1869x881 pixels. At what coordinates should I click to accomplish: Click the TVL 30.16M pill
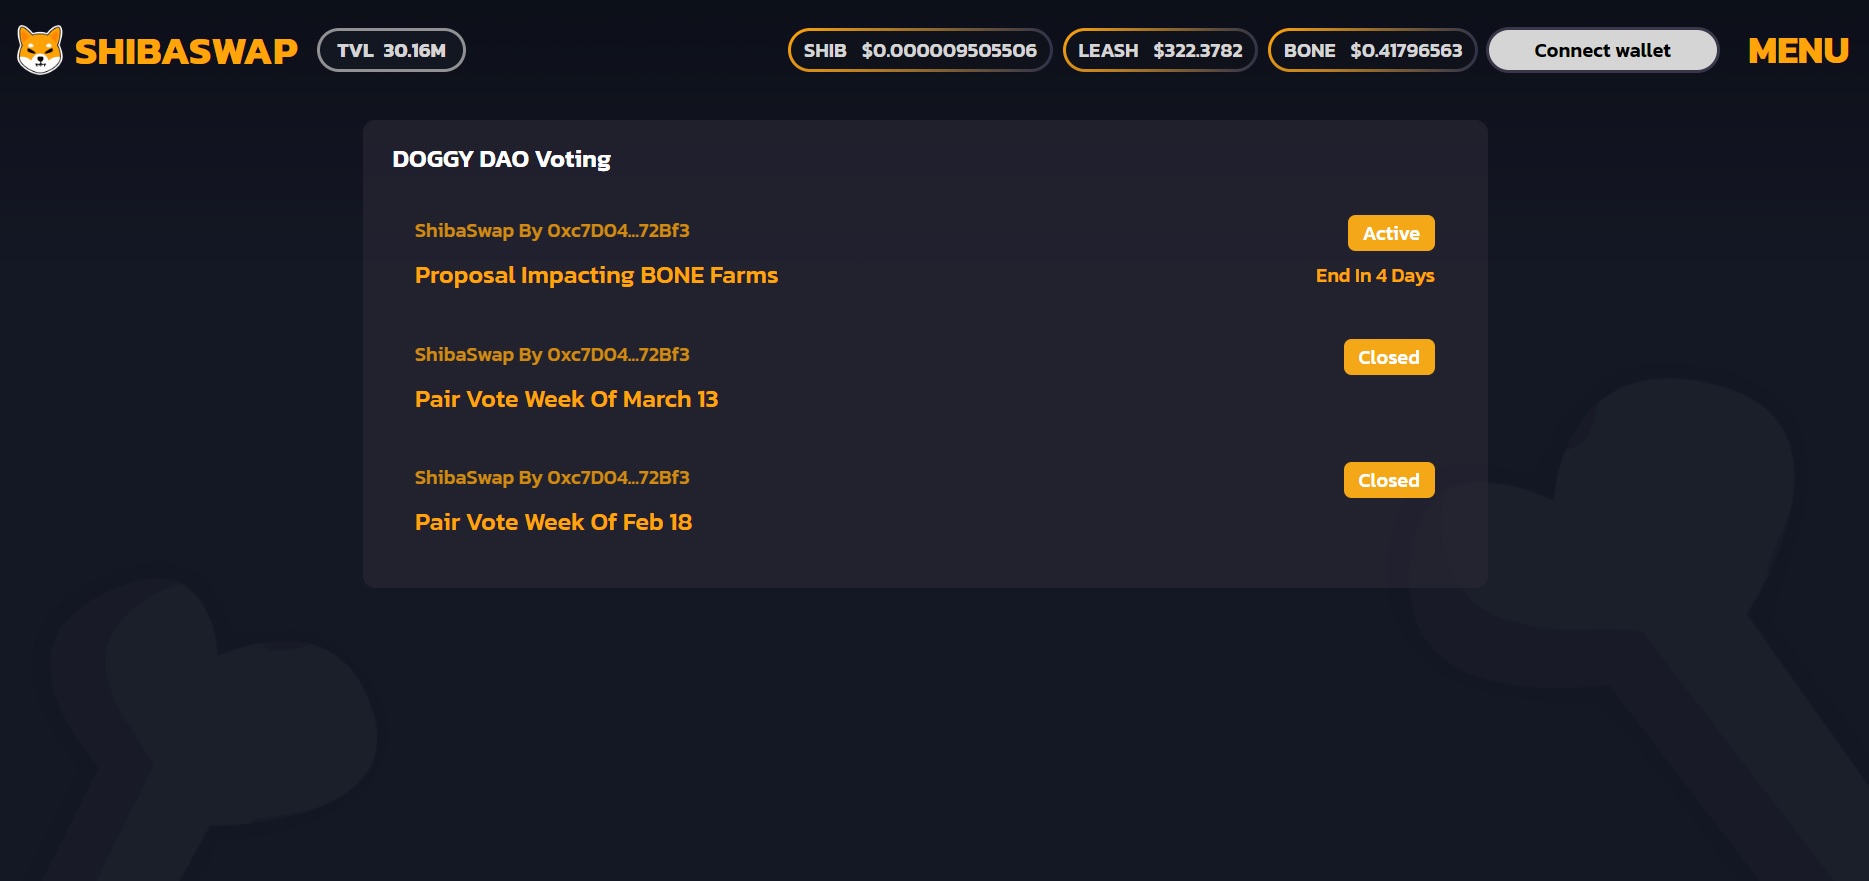click(391, 50)
